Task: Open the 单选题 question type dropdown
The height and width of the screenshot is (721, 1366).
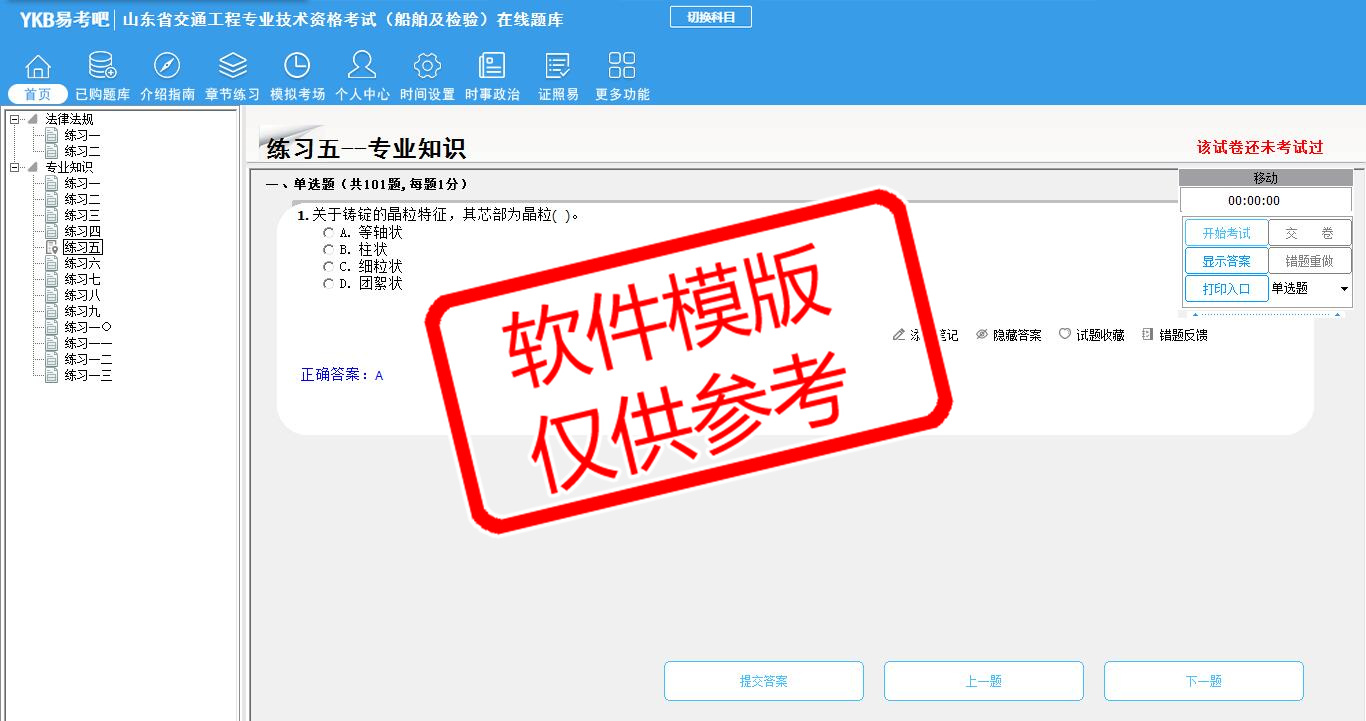Action: (1310, 288)
